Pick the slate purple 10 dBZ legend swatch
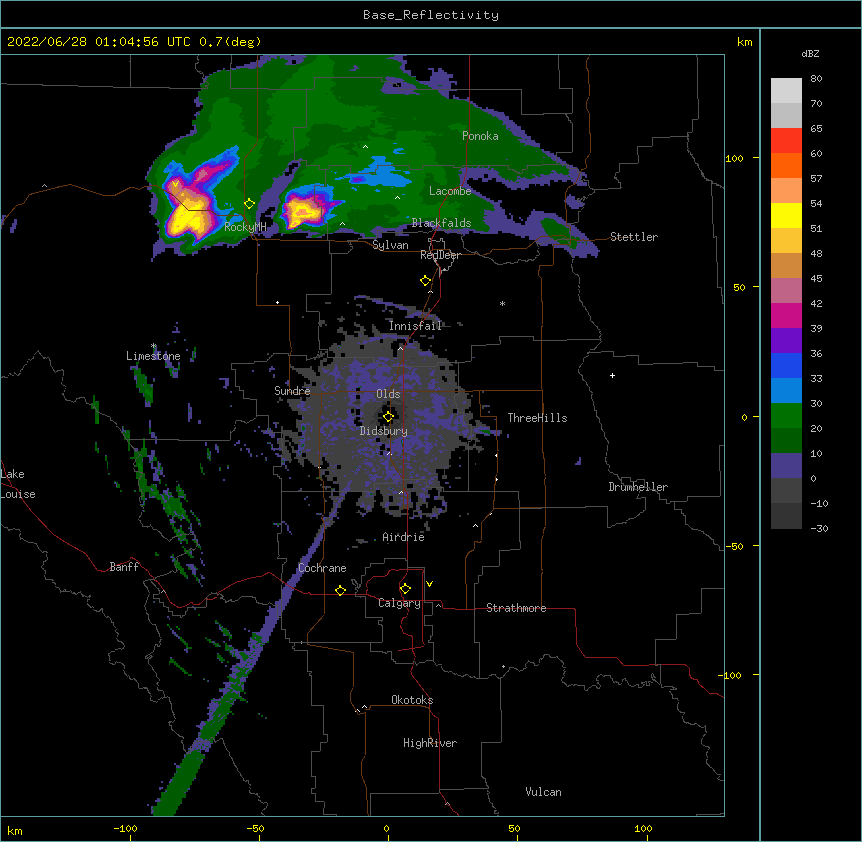862x842 pixels. click(786, 466)
